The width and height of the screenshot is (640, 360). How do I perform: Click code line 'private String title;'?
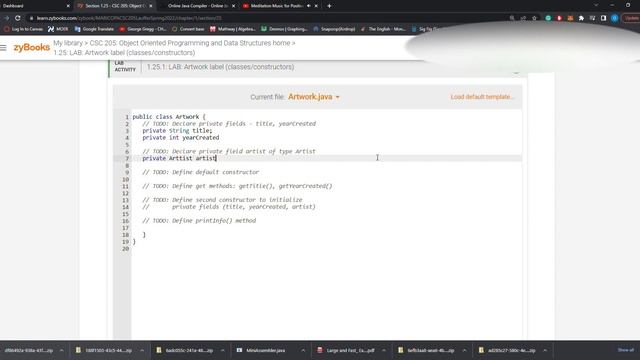177,131
